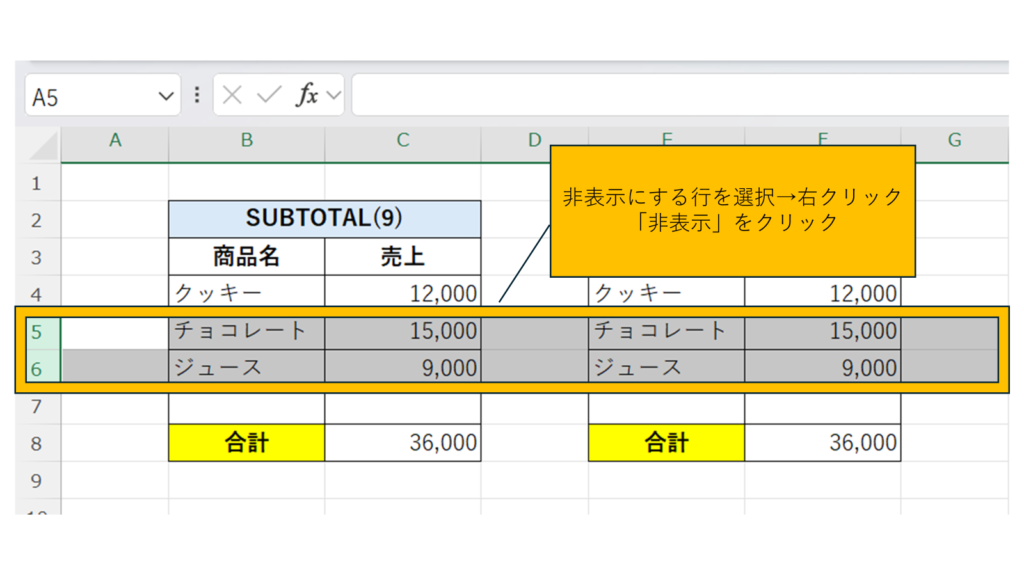
Task: Click the yellow 合計 cell in column B
Action: click(246, 443)
